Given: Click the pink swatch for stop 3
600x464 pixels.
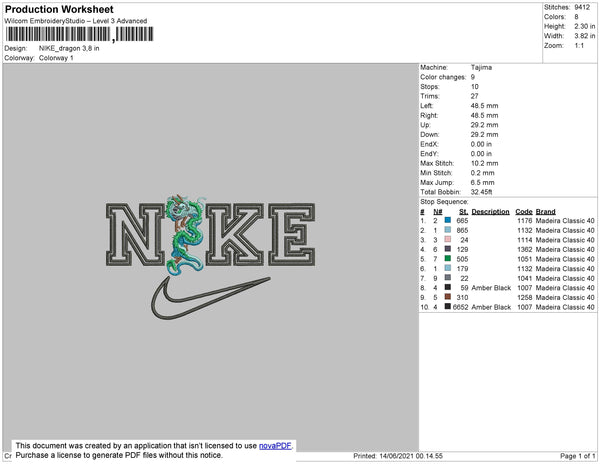Looking at the screenshot, I should [x=448, y=239].
